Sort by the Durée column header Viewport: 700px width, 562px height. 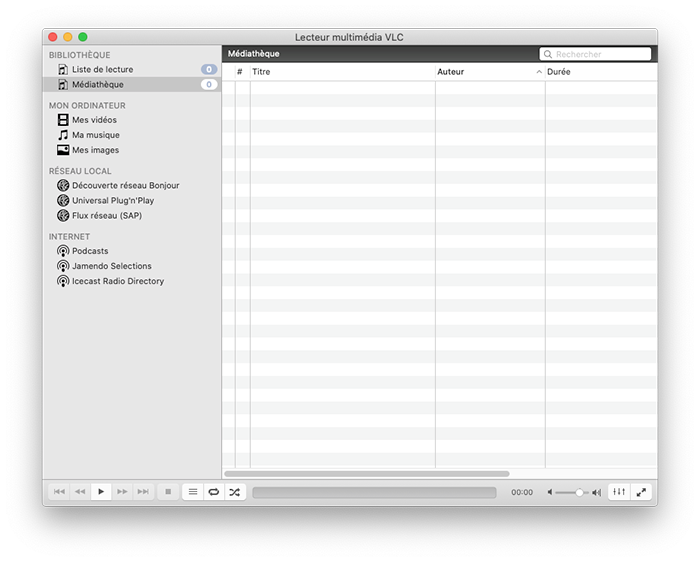pos(601,72)
